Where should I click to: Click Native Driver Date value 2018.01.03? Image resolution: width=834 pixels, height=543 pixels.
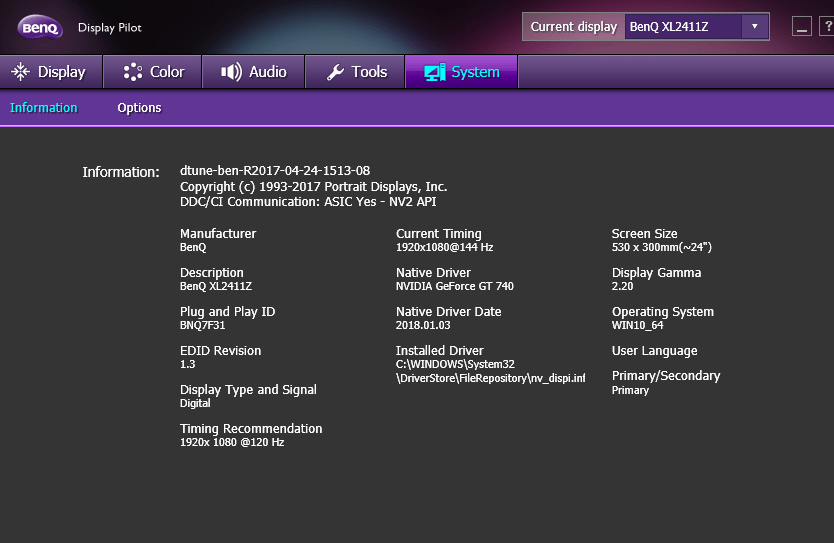[x=423, y=325]
